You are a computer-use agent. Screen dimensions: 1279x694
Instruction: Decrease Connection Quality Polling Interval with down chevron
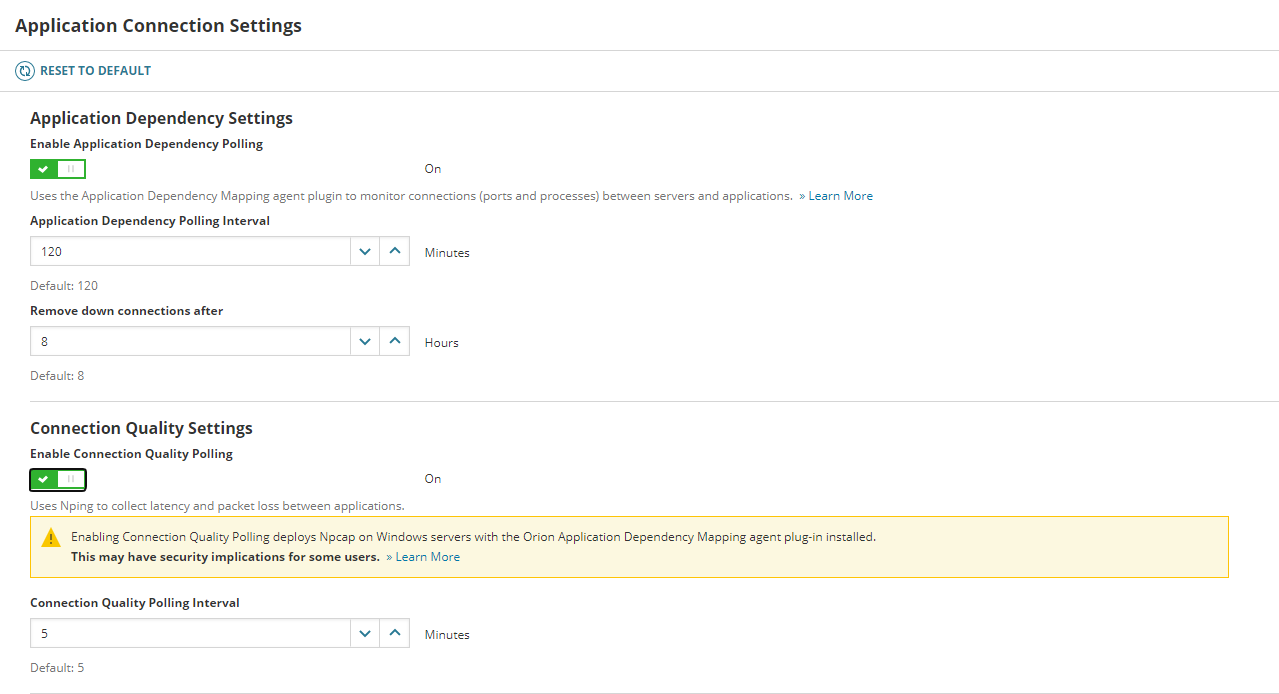365,633
